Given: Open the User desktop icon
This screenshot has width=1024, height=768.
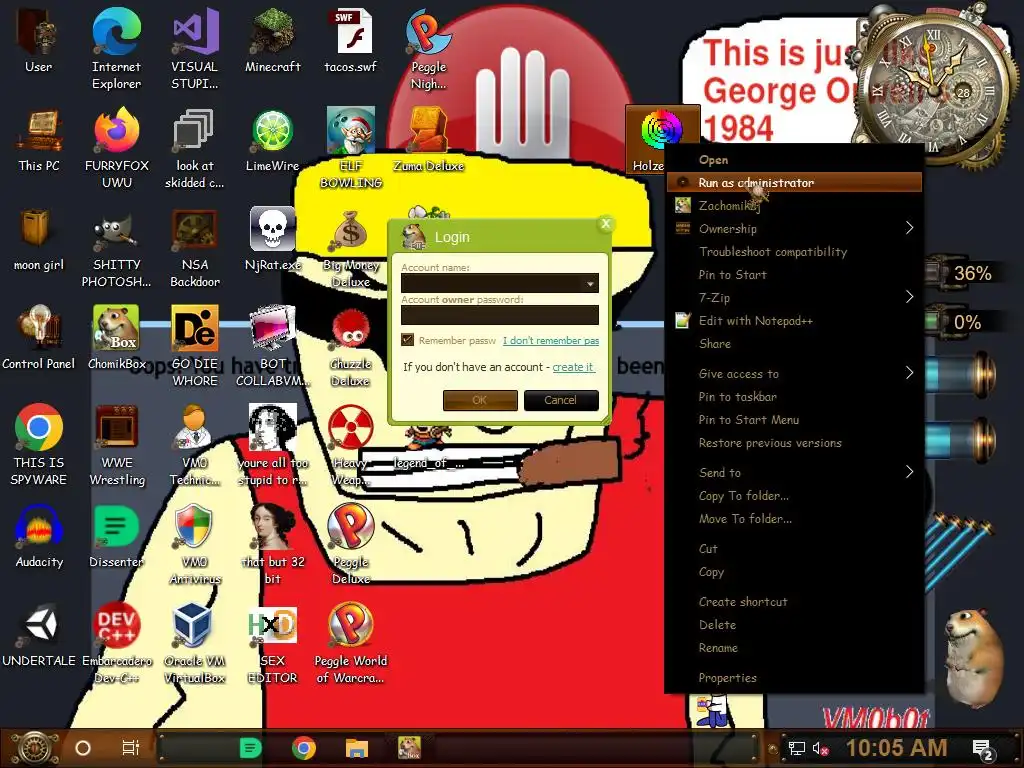Looking at the screenshot, I should (x=38, y=39).
